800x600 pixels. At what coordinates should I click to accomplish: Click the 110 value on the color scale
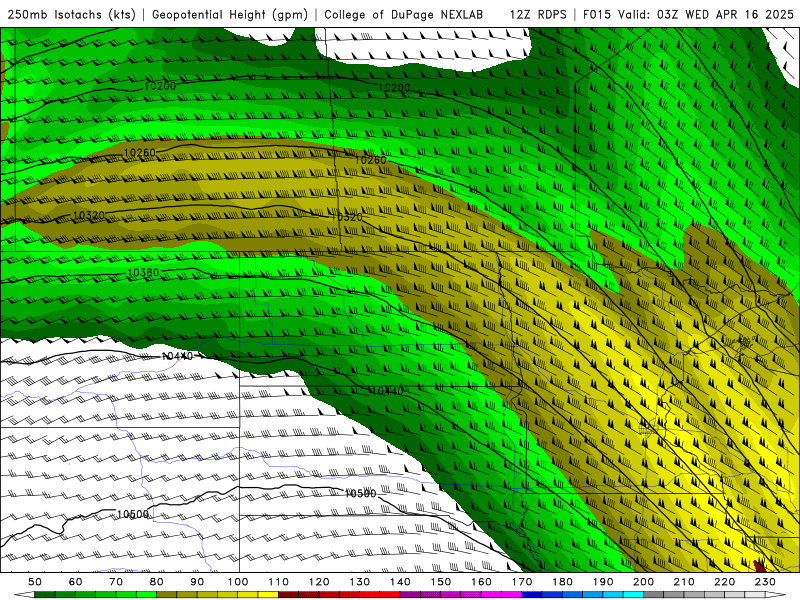click(x=279, y=582)
